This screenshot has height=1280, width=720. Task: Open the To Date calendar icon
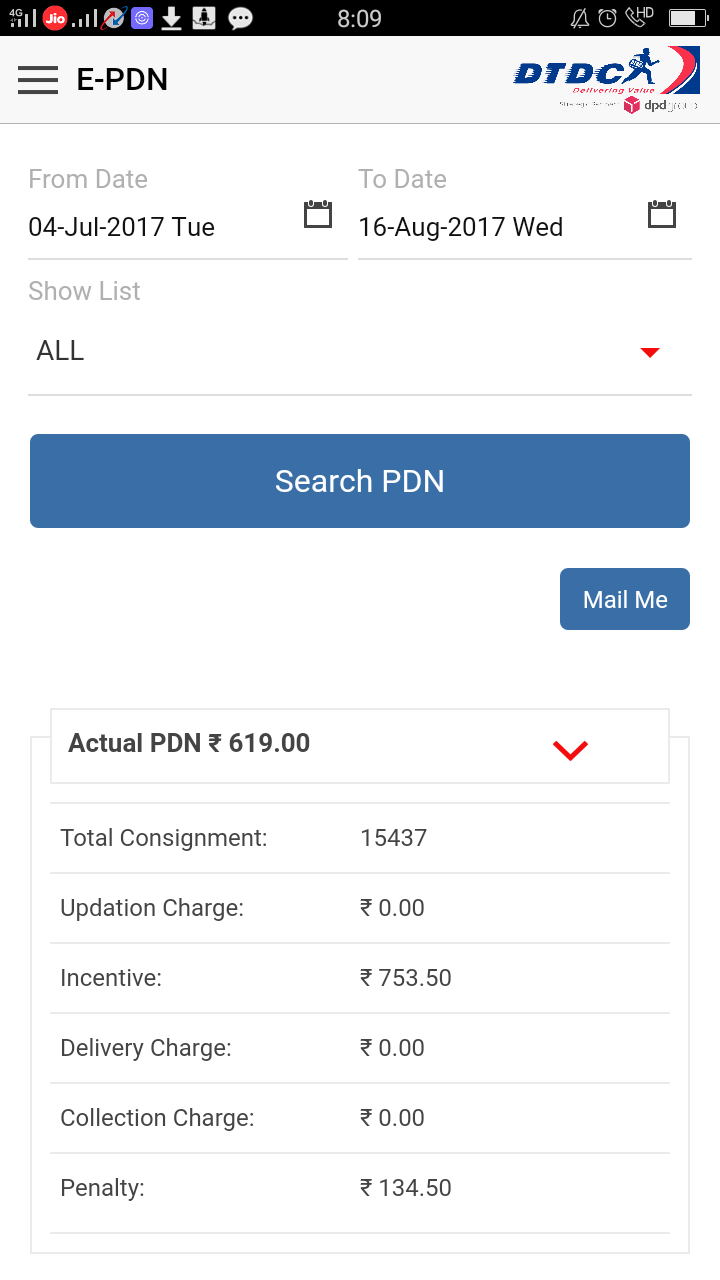pos(662,214)
